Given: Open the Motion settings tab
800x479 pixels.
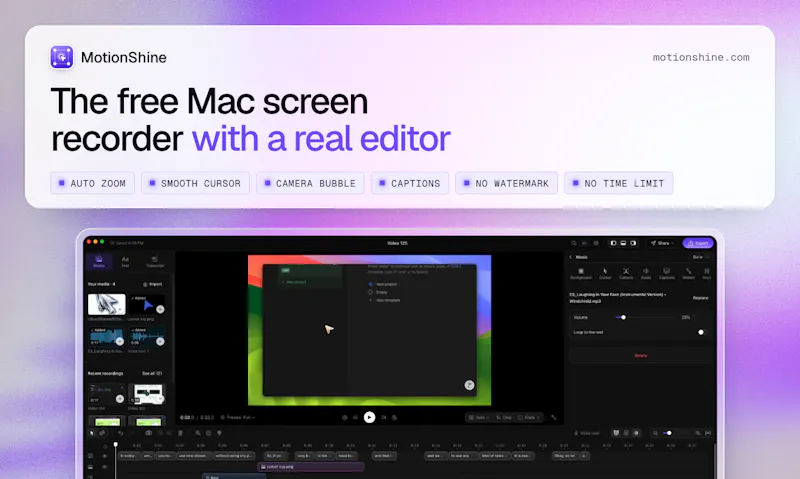Looking at the screenshot, I should [x=688, y=273].
